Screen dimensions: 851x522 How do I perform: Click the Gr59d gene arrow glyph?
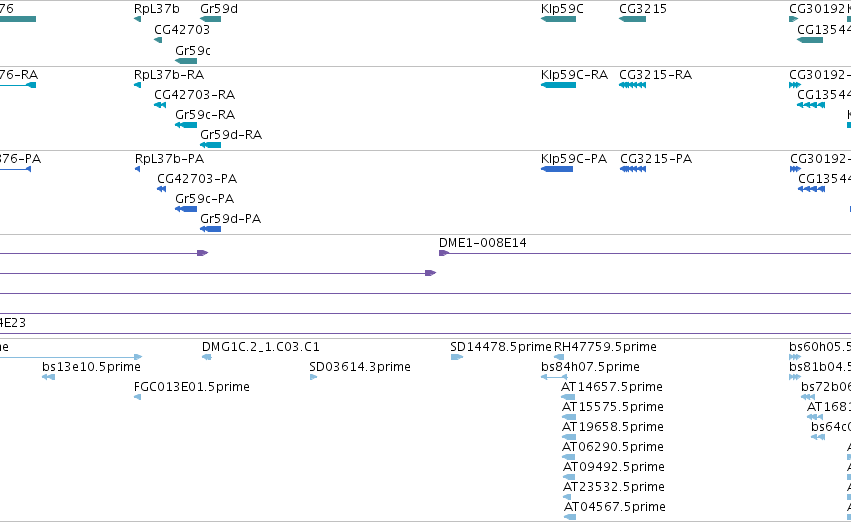point(211,19)
